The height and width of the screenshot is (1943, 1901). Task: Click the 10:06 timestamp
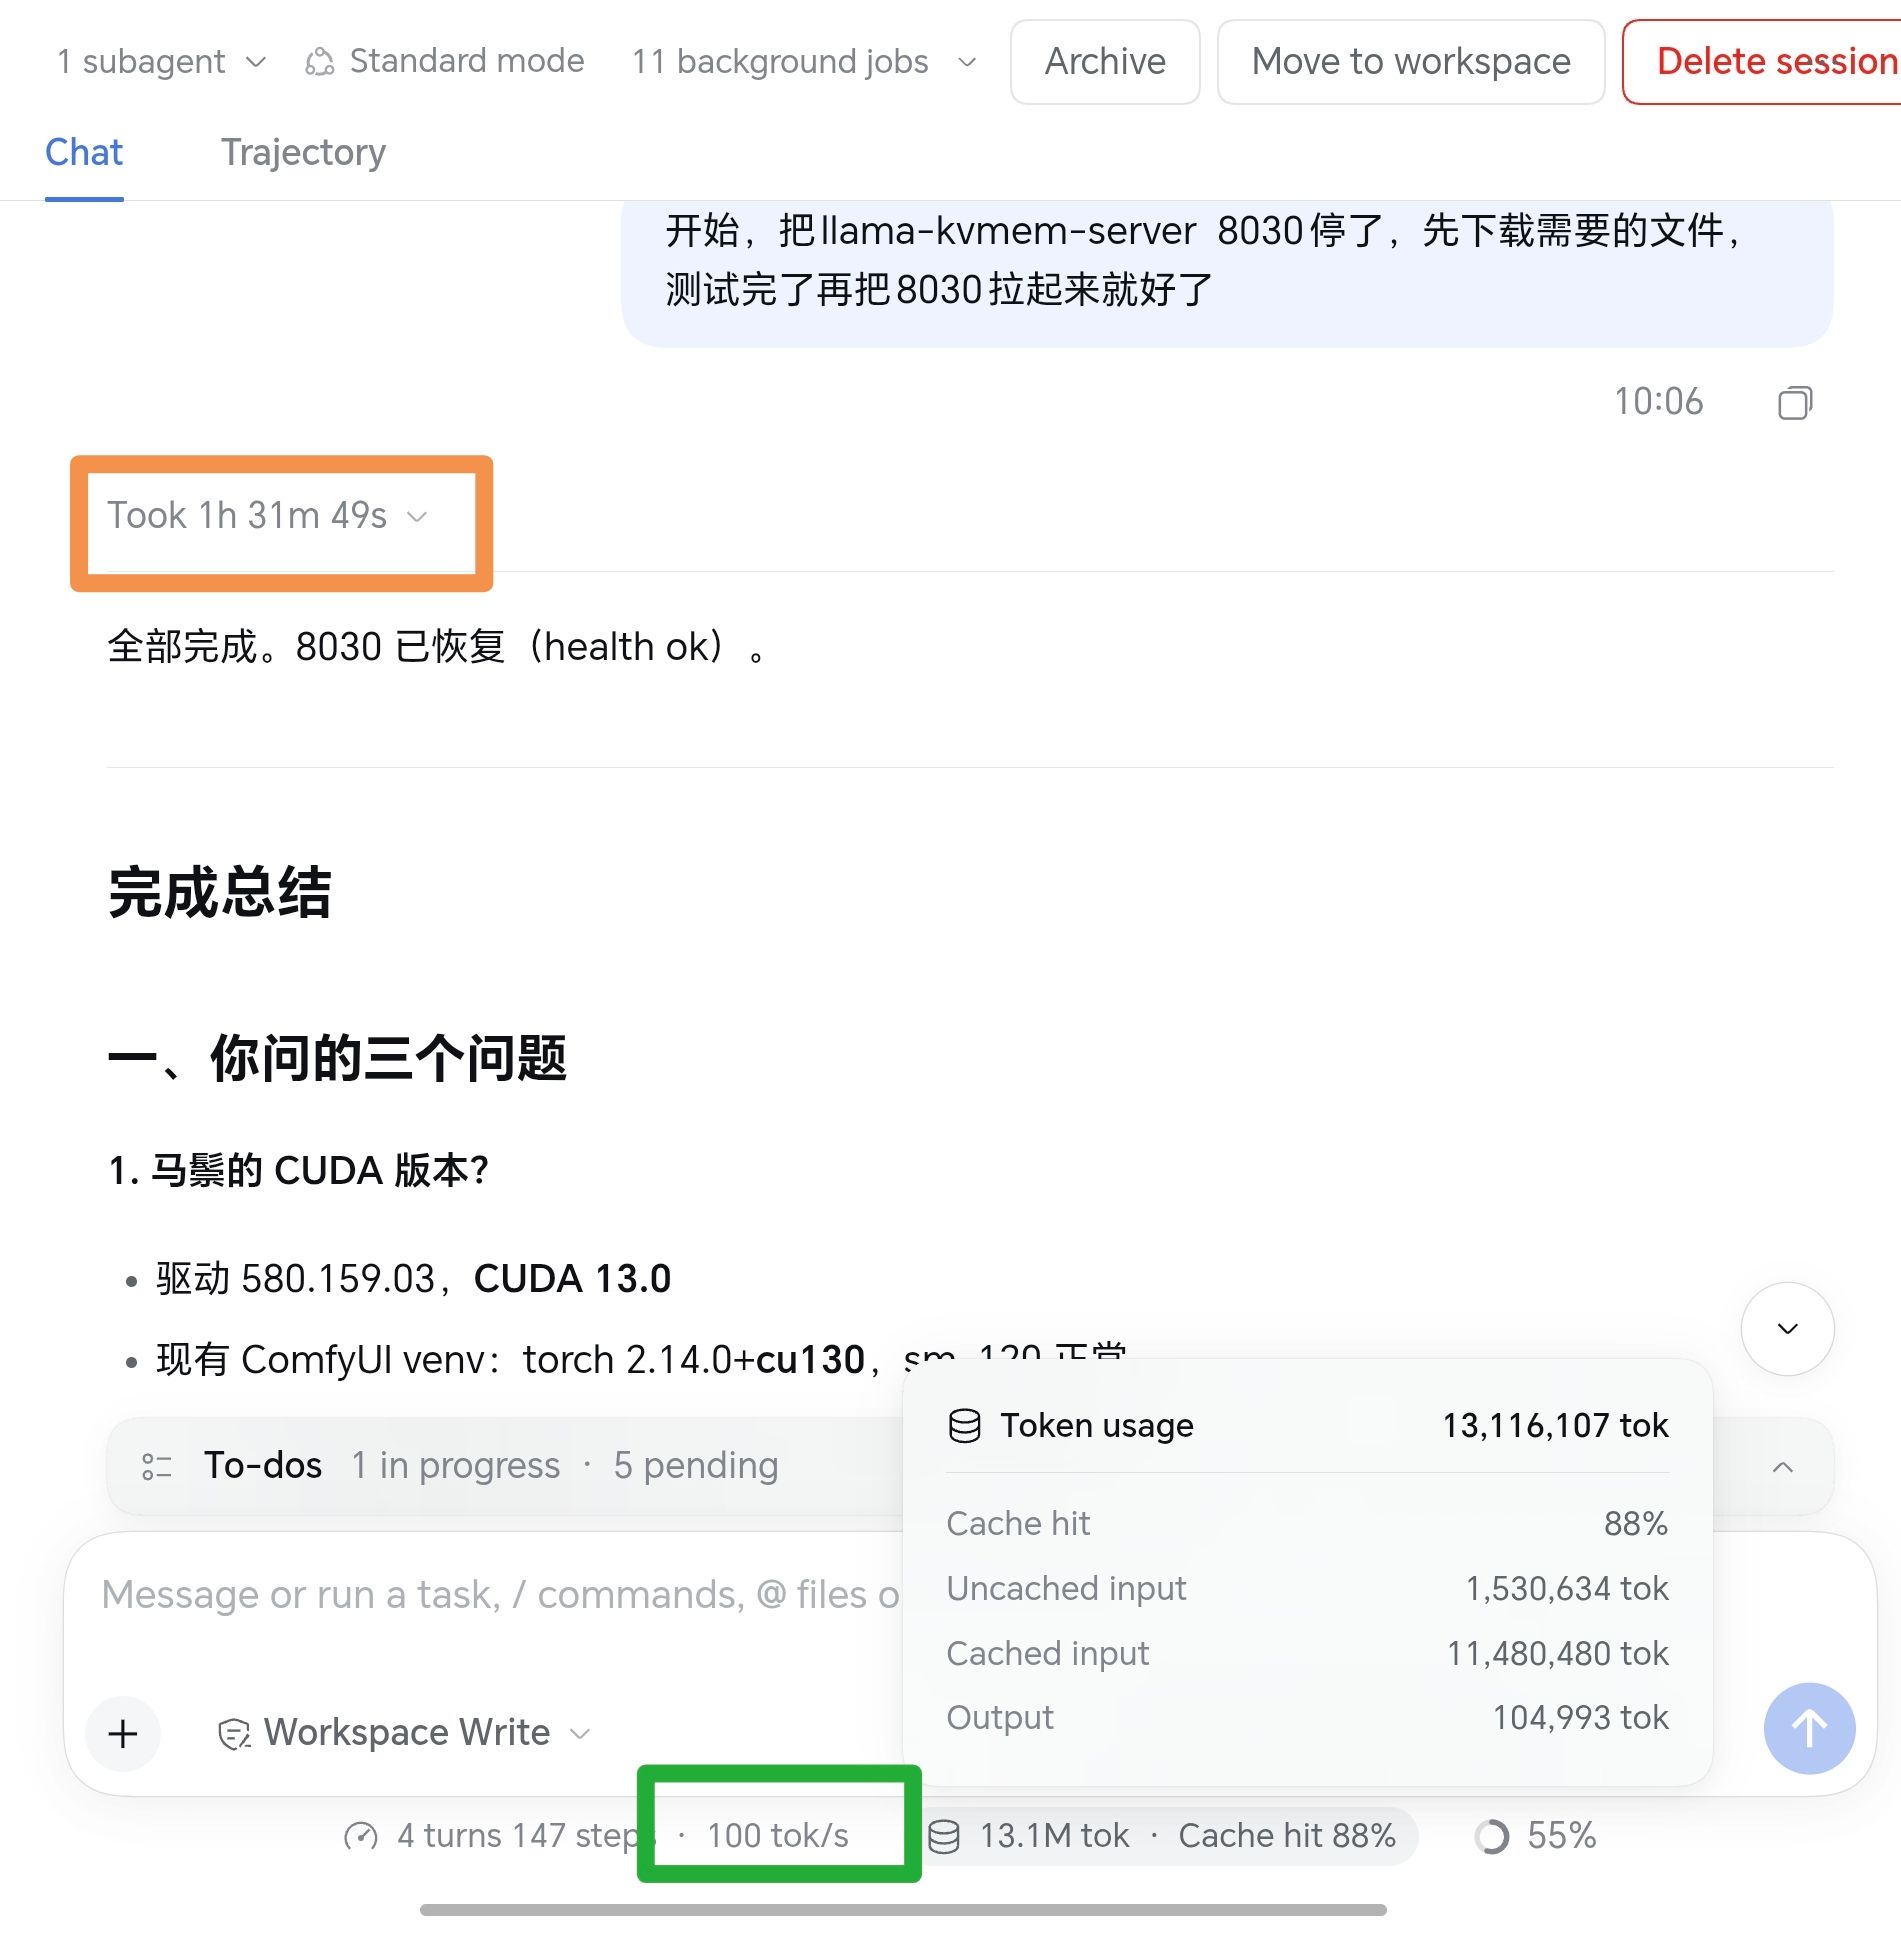(x=1658, y=402)
